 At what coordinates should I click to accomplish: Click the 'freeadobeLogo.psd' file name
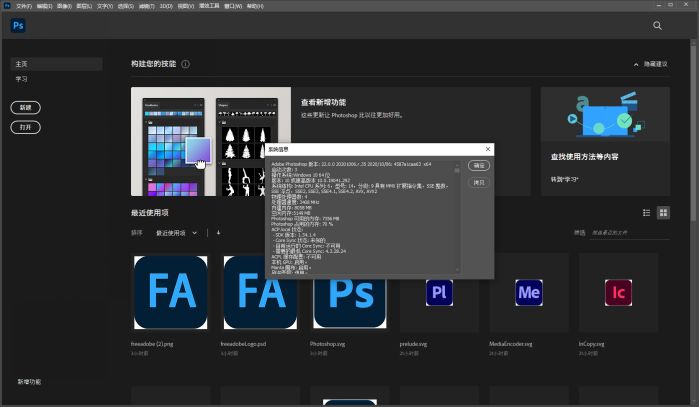pos(243,344)
